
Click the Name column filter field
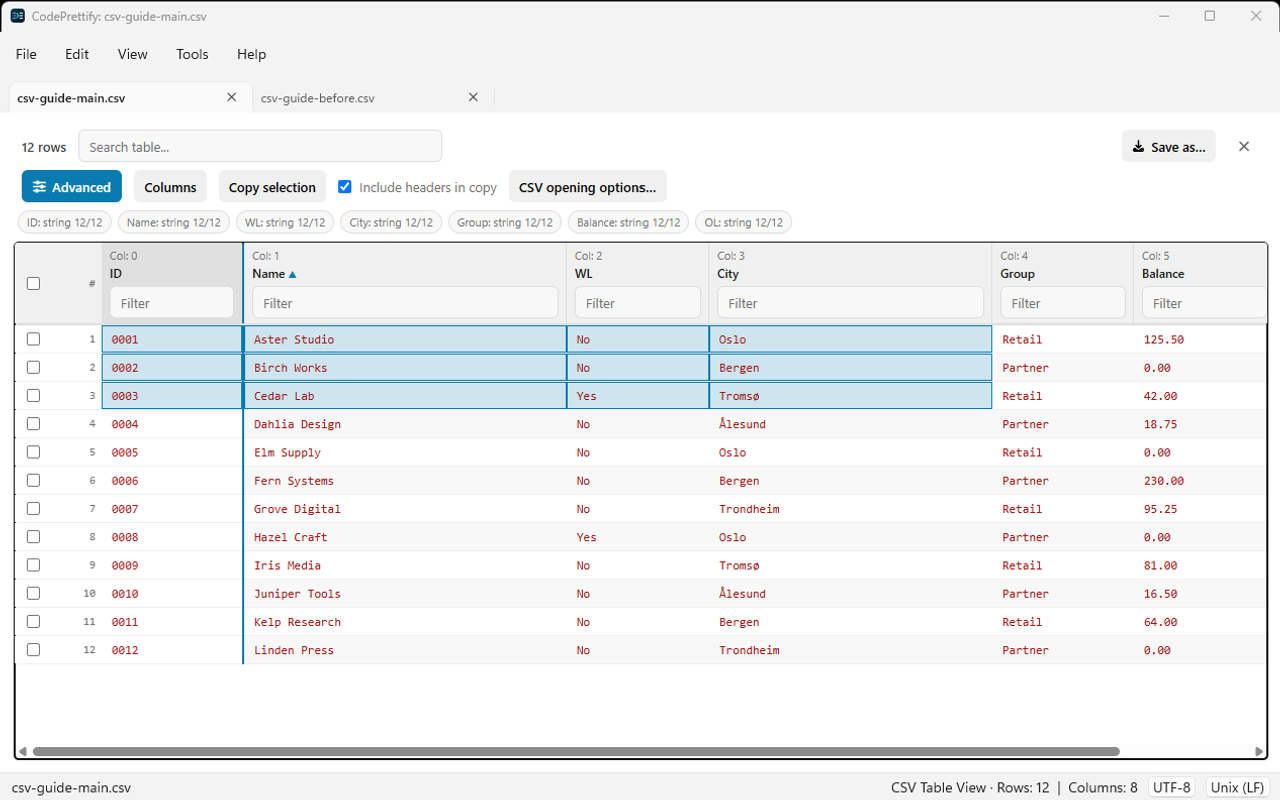[x=405, y=302]
